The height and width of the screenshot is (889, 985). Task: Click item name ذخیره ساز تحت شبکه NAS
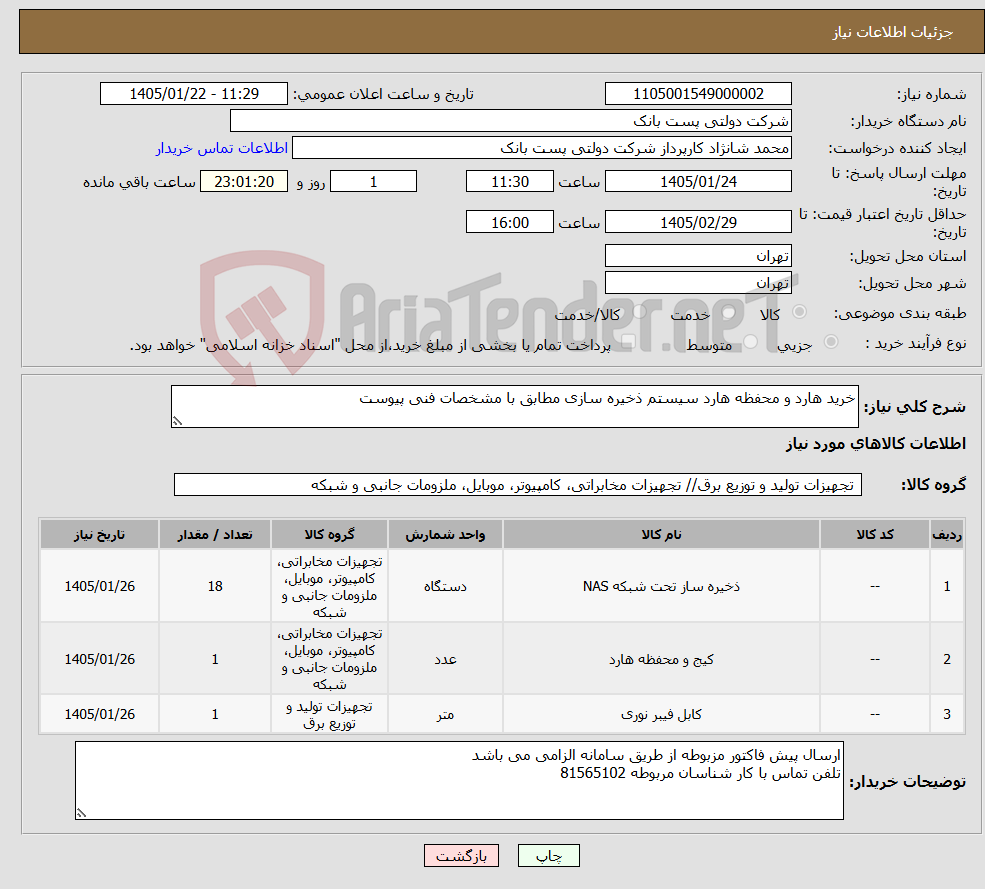click(661, 586)
